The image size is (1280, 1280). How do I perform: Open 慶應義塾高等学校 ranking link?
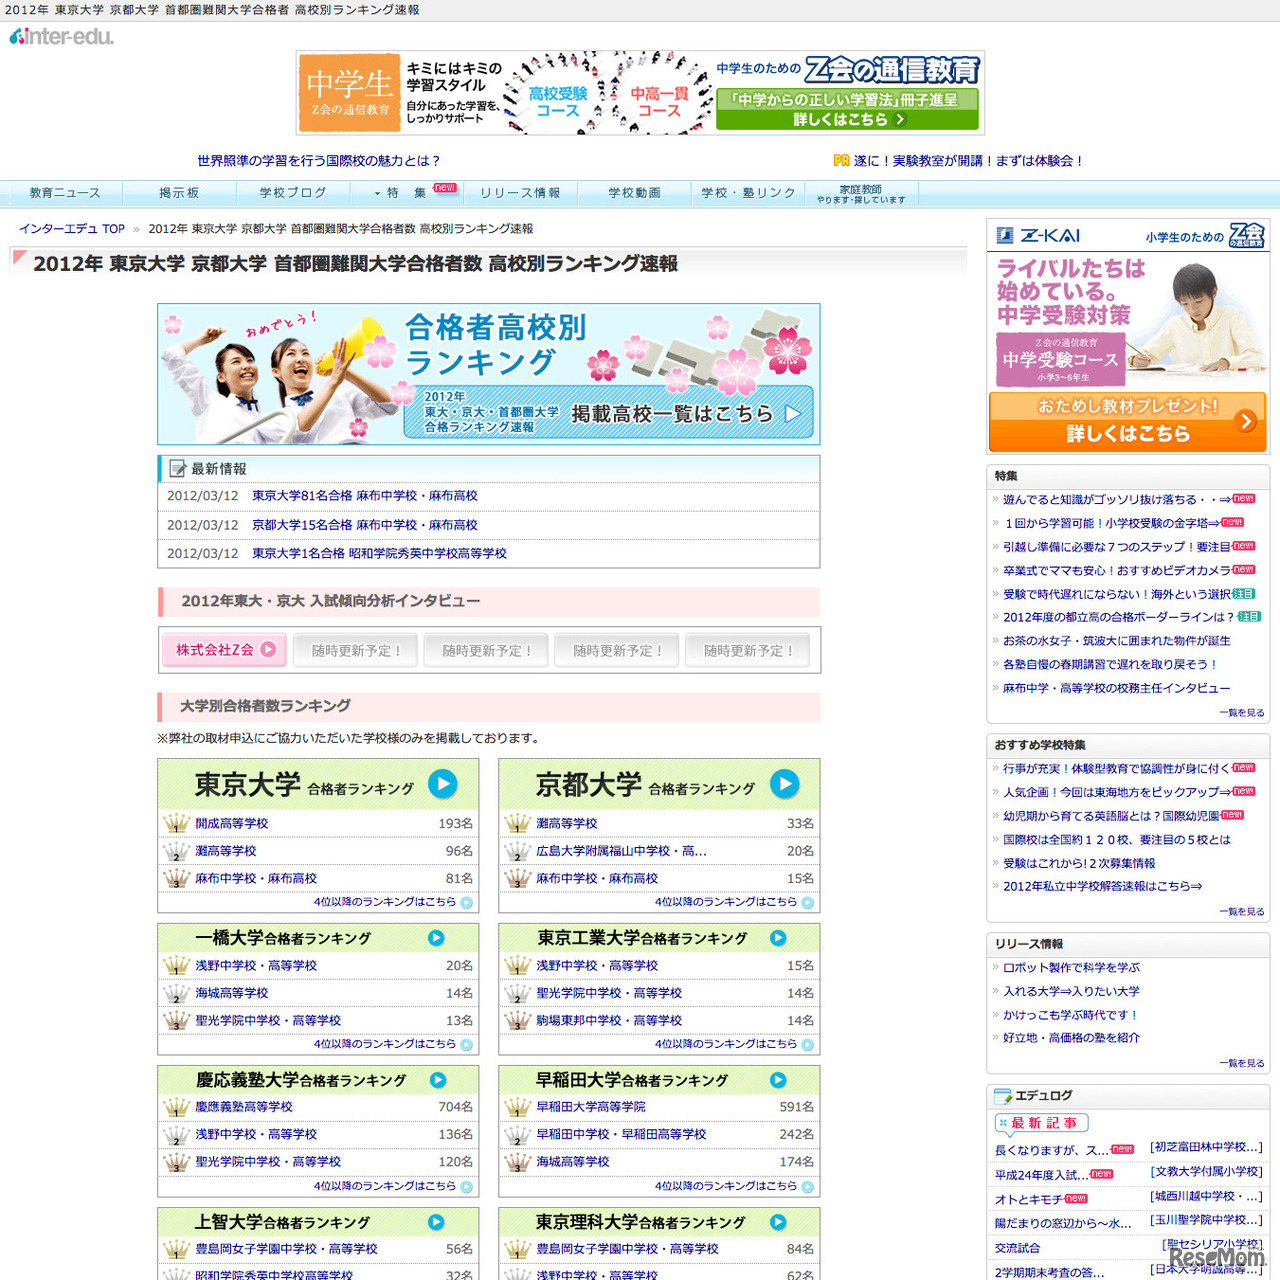pos(244,1107)
